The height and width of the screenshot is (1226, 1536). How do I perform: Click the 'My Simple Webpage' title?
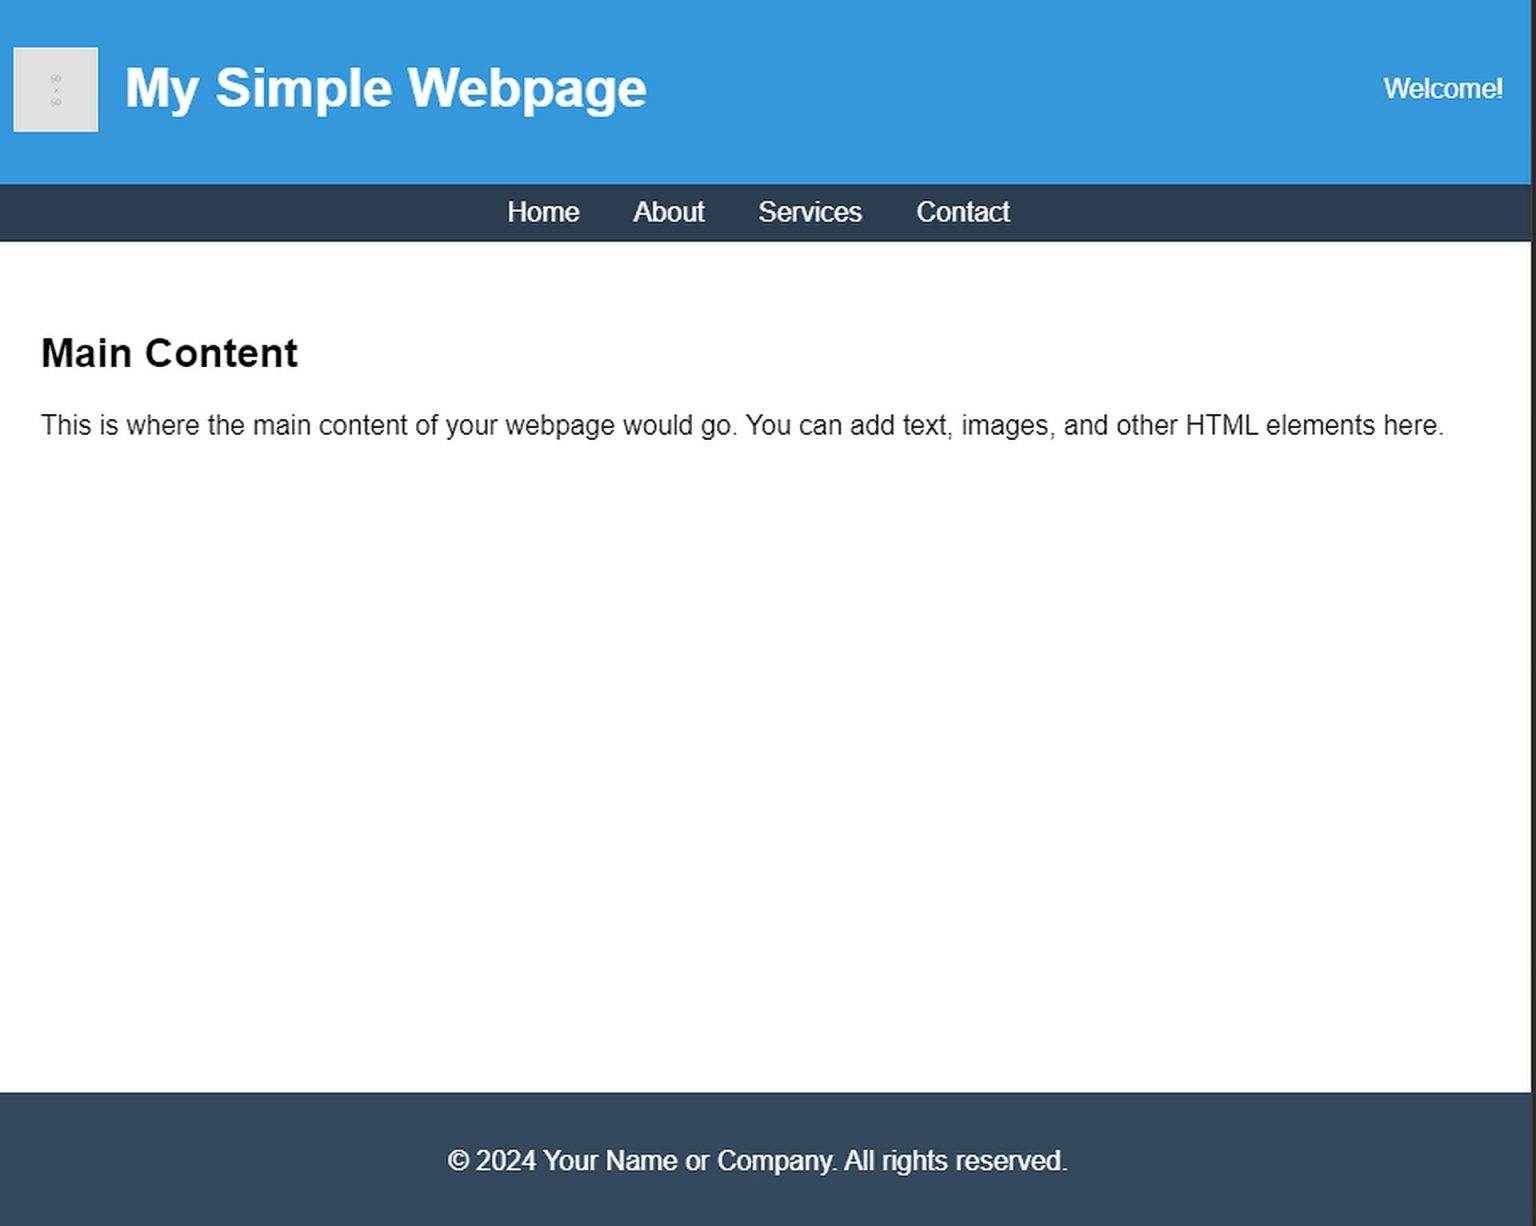[x=385, y=89]
